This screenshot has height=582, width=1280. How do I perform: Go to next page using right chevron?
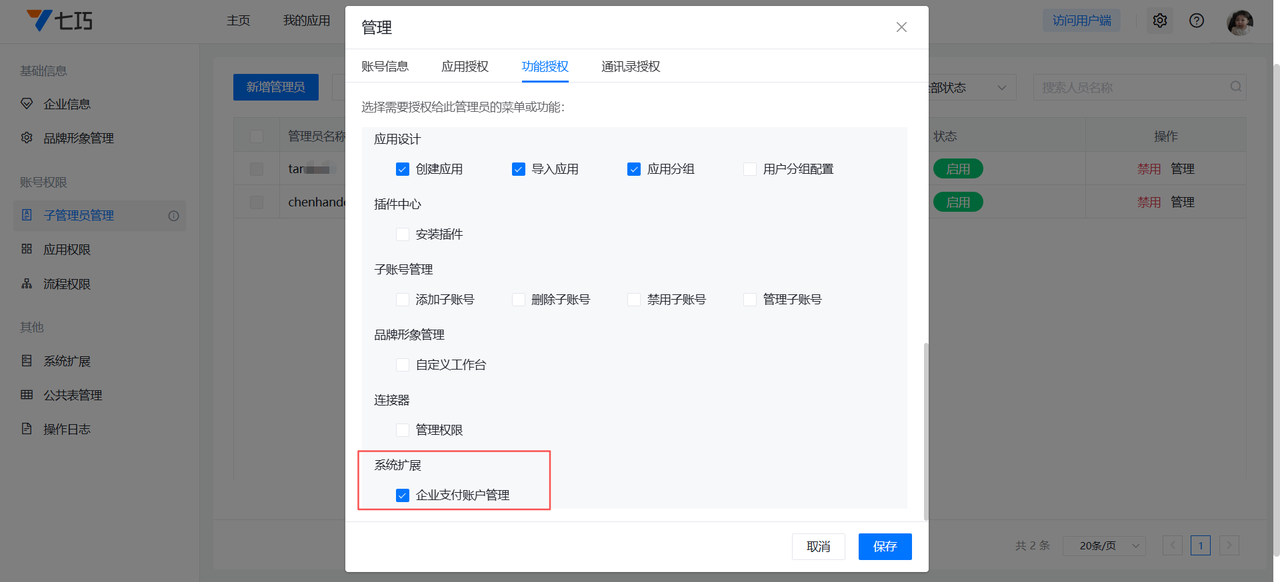click(1229, 545)
